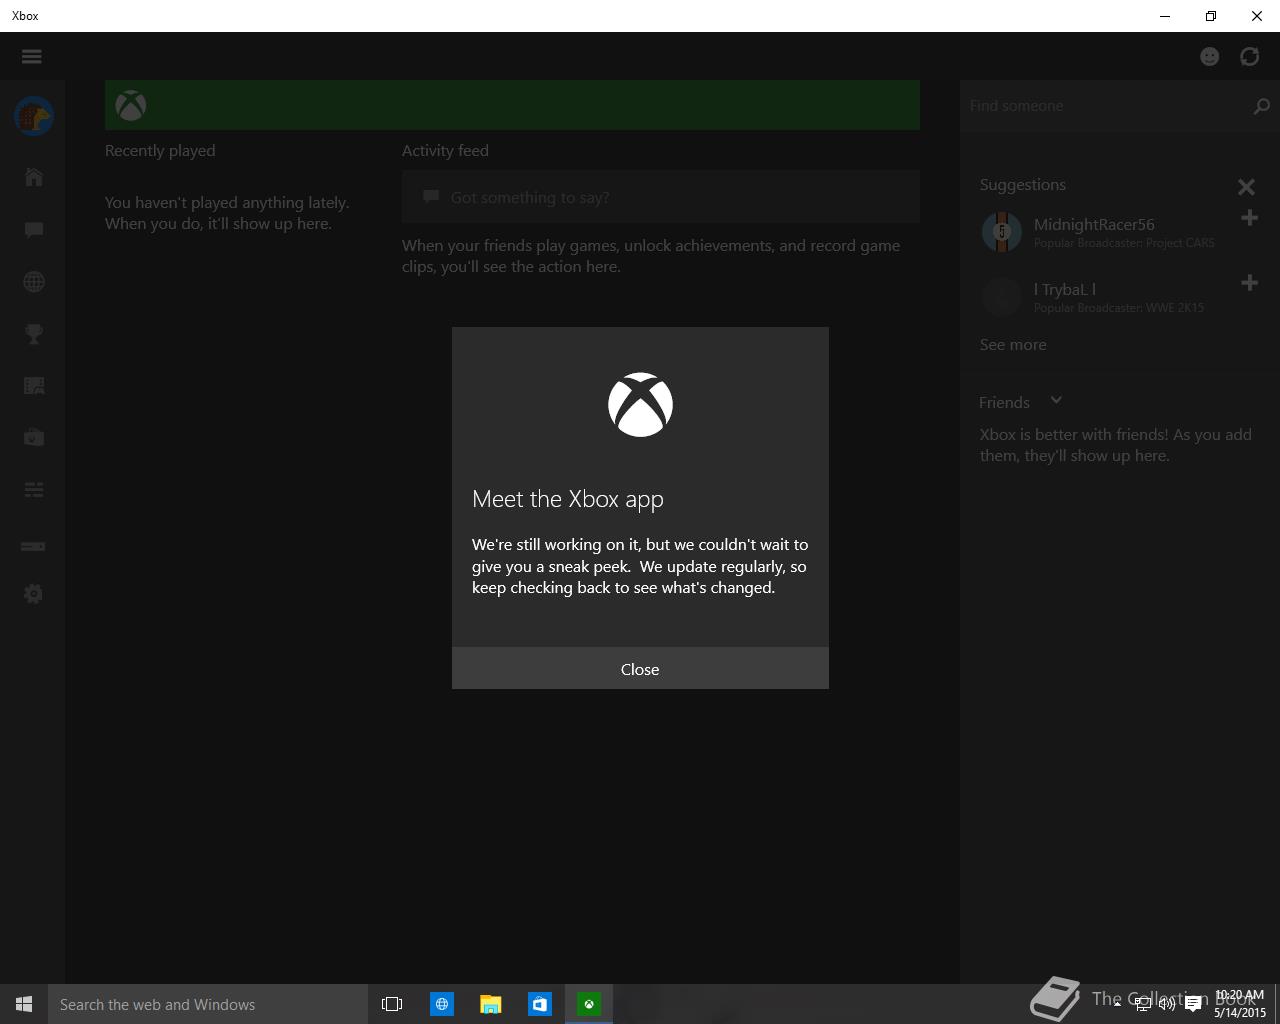
Task: Open Connect console icon
Action: point(33,546)
